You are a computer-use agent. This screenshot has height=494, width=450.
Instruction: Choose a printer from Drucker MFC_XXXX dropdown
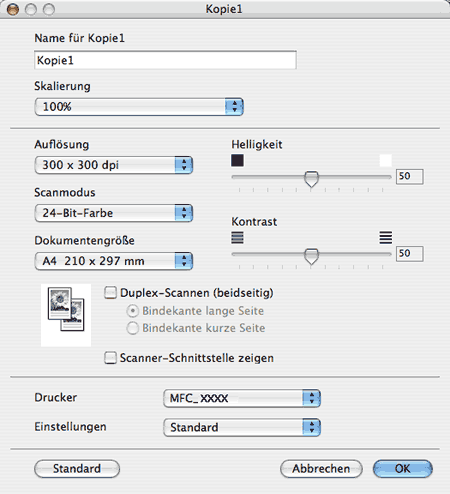click(242, 398)
